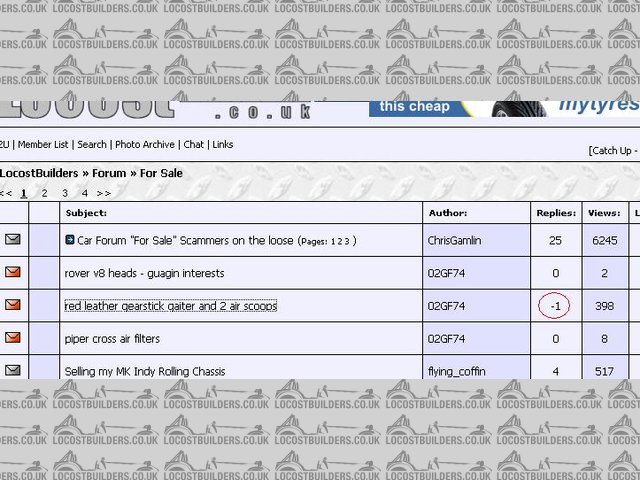Screen dimensions: 640x480
Task: Click the Forum breadcrumb link
Action: [x=110, y=173]
